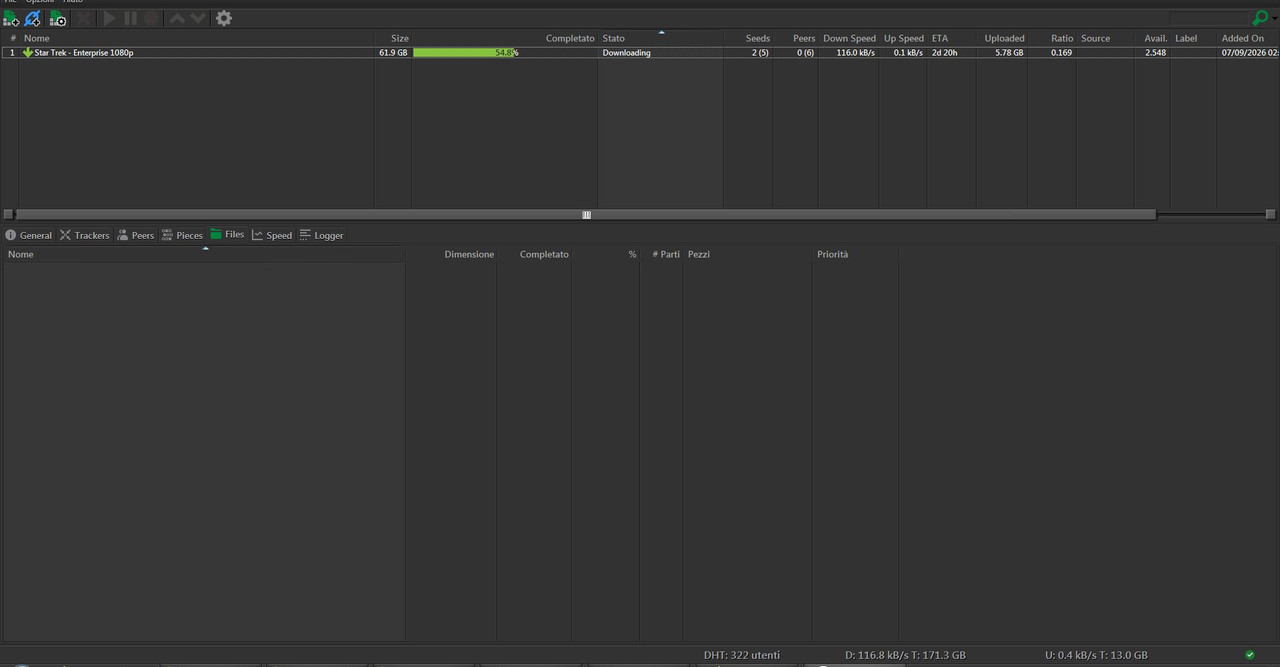Show the Peers tab in the detail pane
This screenshot has height=667, width=1280.
point(135,235)
